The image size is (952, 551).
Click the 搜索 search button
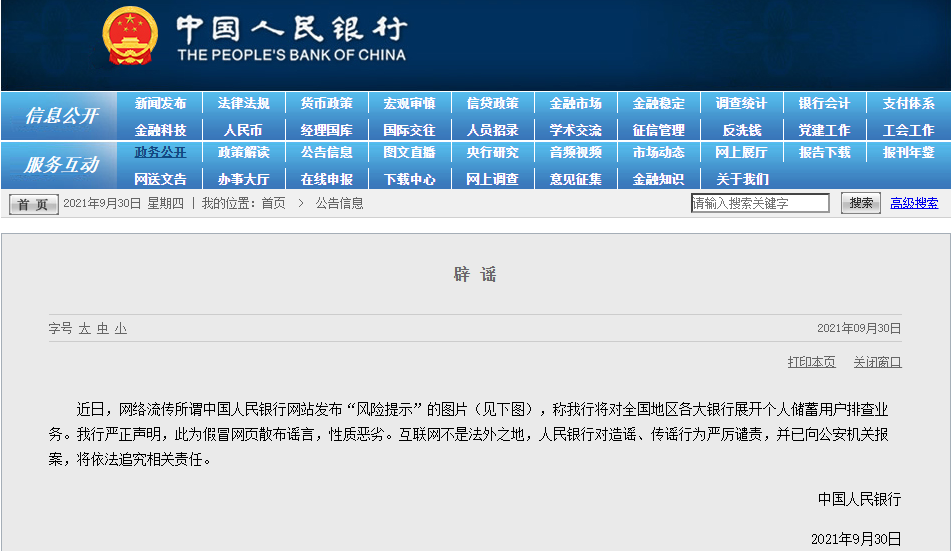point(860,203)
